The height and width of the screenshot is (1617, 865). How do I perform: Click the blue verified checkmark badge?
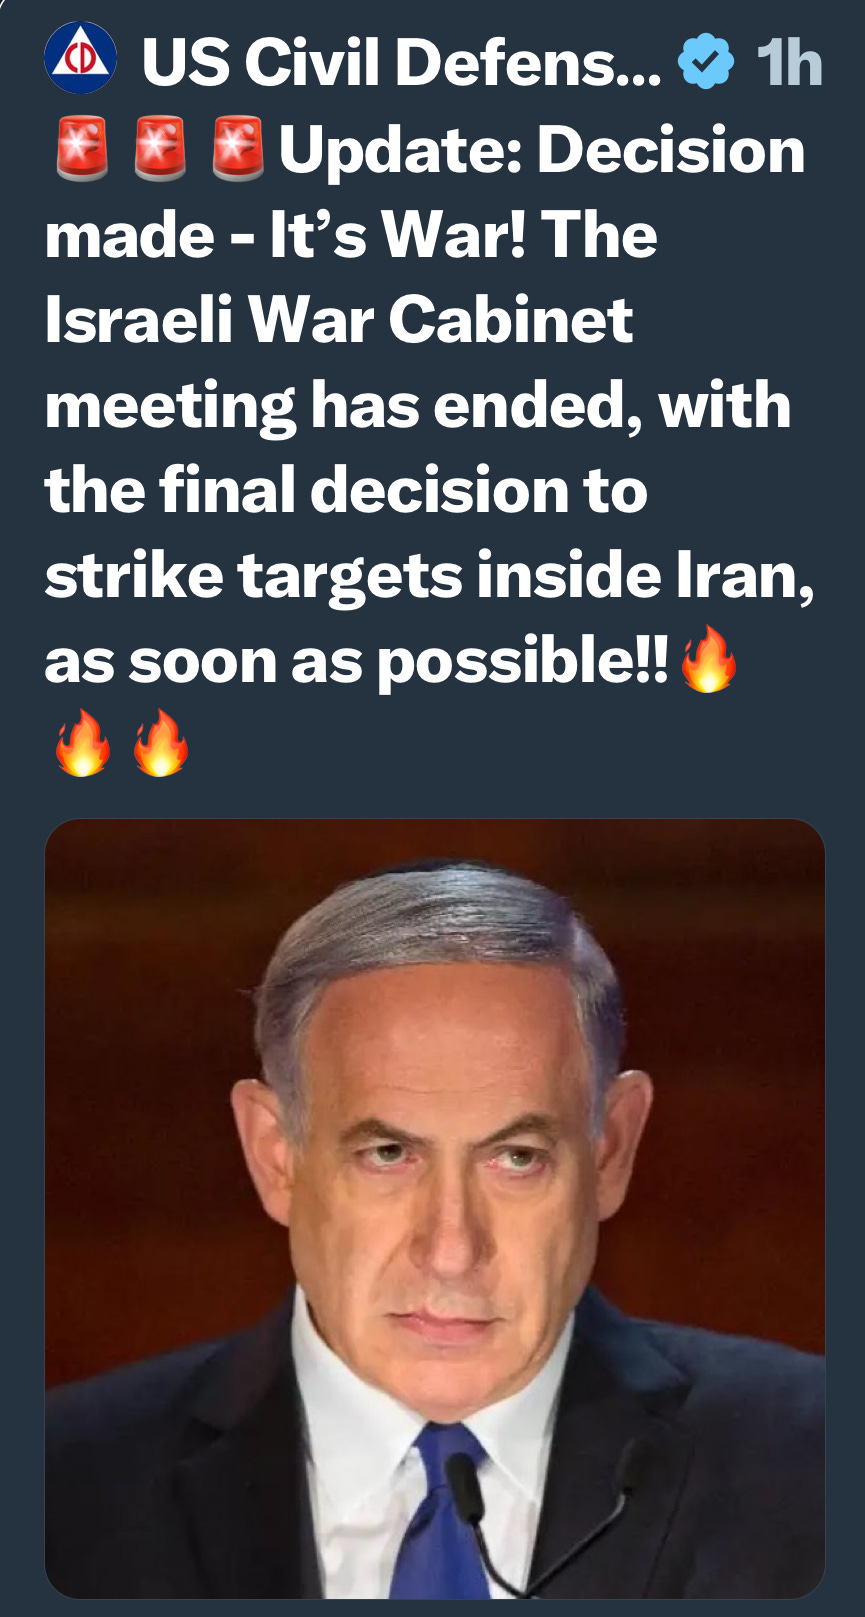coord(706,61)
